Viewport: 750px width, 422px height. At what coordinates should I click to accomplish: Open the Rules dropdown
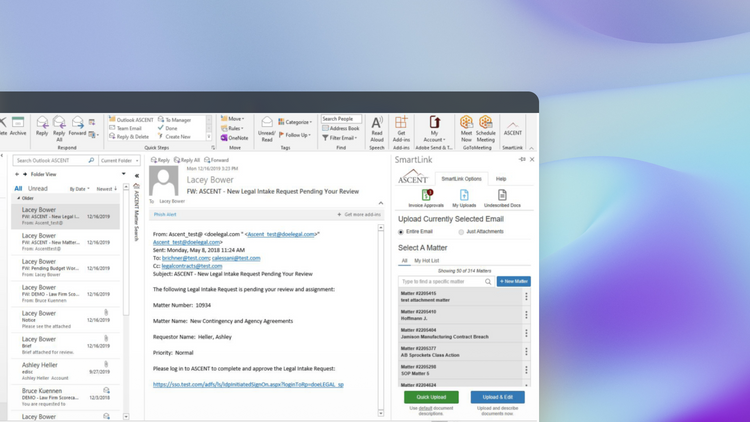232,128
